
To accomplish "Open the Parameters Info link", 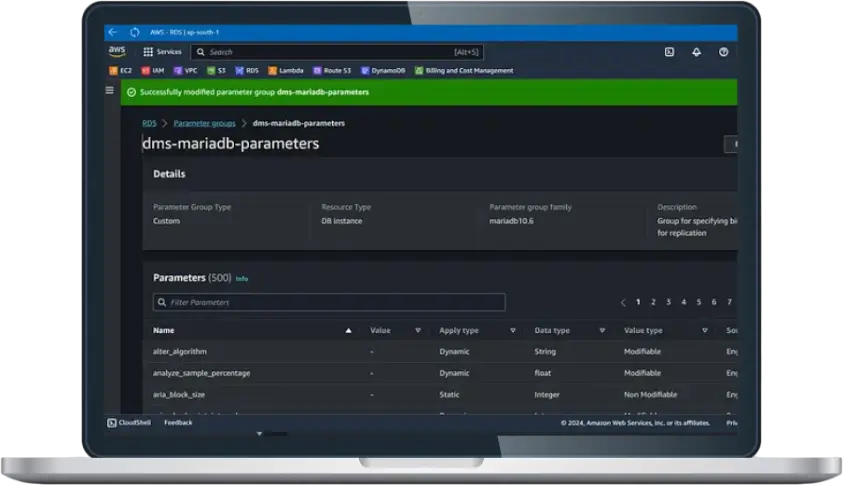I will coord(242,279).
